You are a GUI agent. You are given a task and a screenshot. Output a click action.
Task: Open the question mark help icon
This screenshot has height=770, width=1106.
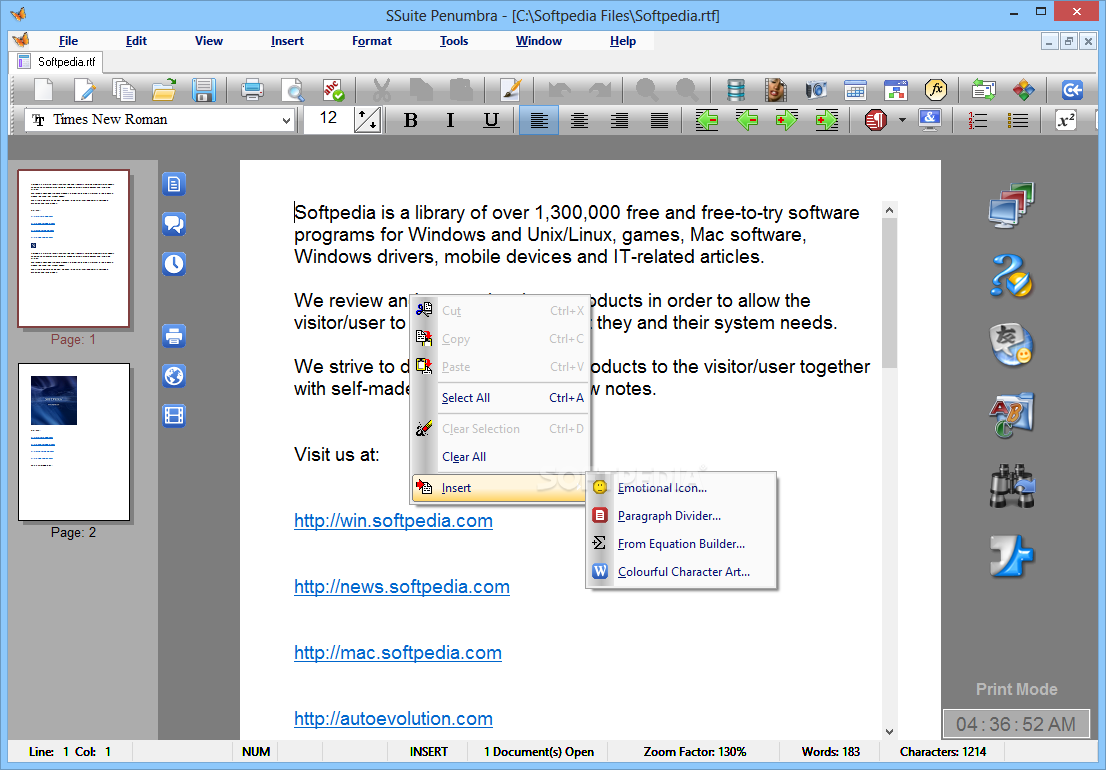click(x=1011, y=275)
